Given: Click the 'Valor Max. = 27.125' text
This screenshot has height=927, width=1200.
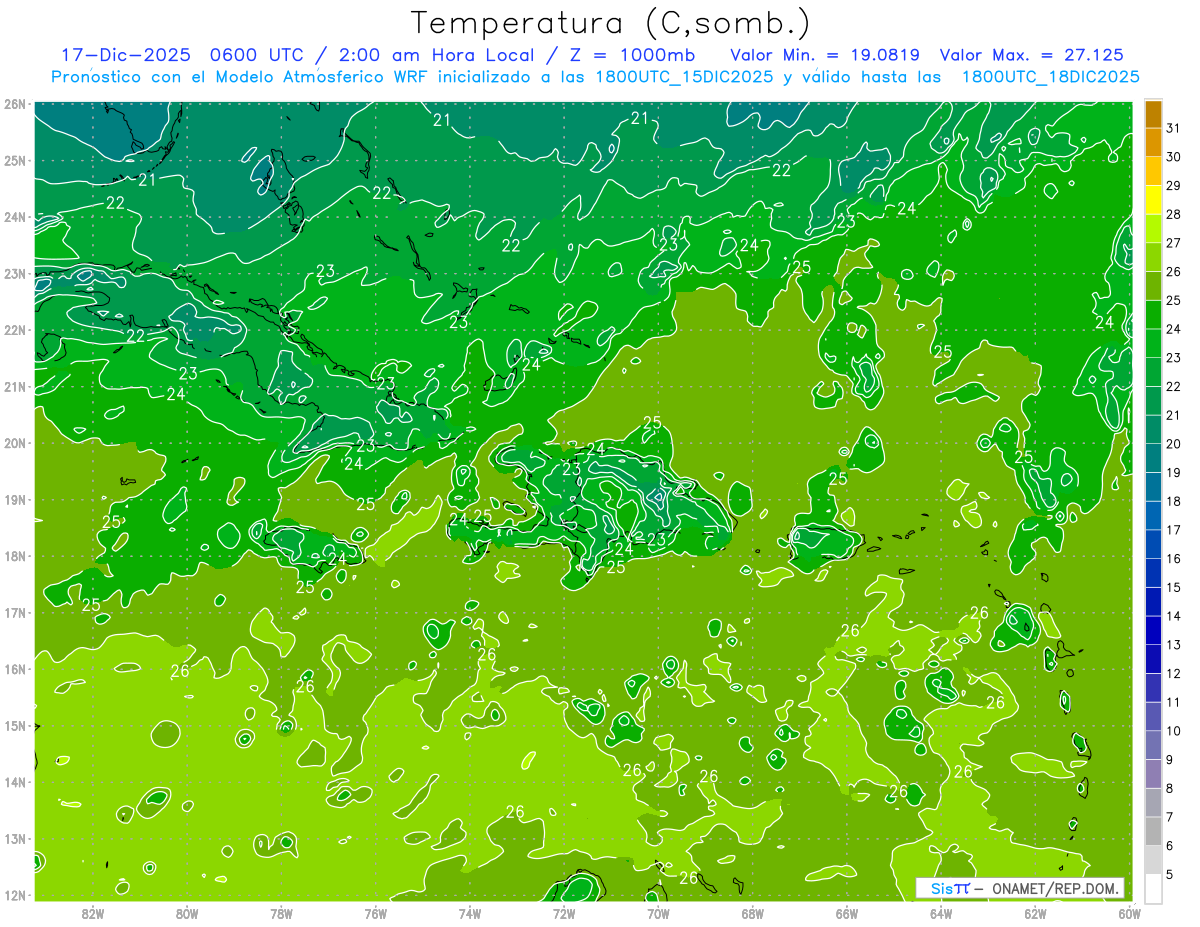Looking at the screenshot, I should [x=1031, y=55].
